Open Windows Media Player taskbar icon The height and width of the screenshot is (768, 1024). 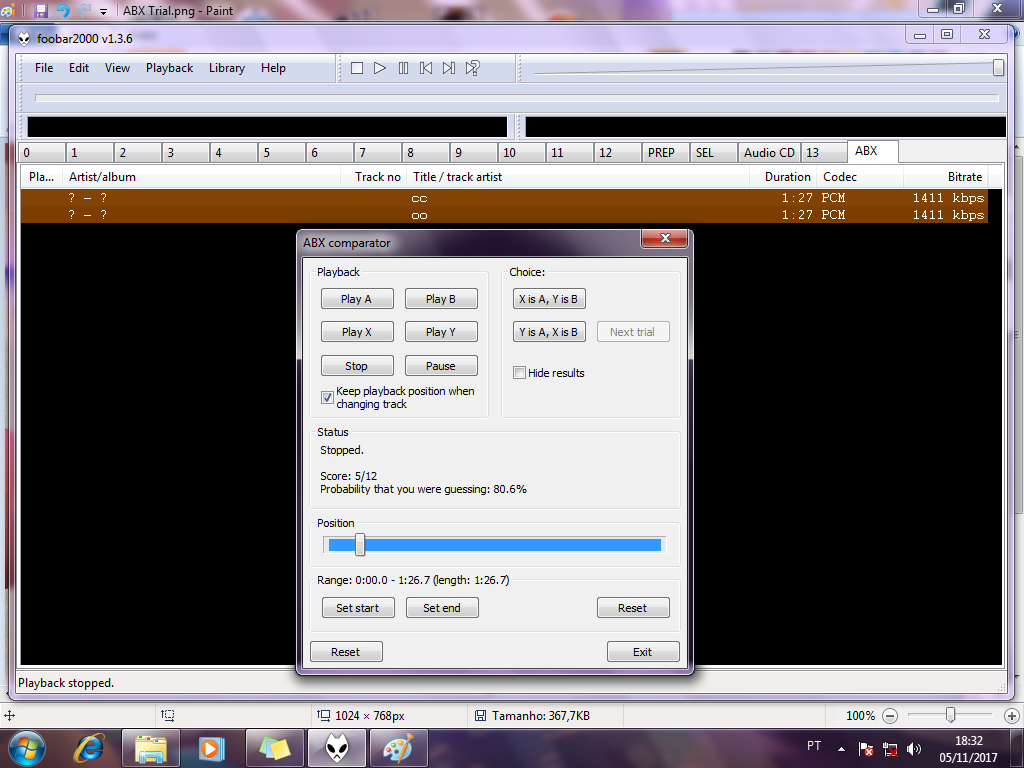tap(211, 748)
